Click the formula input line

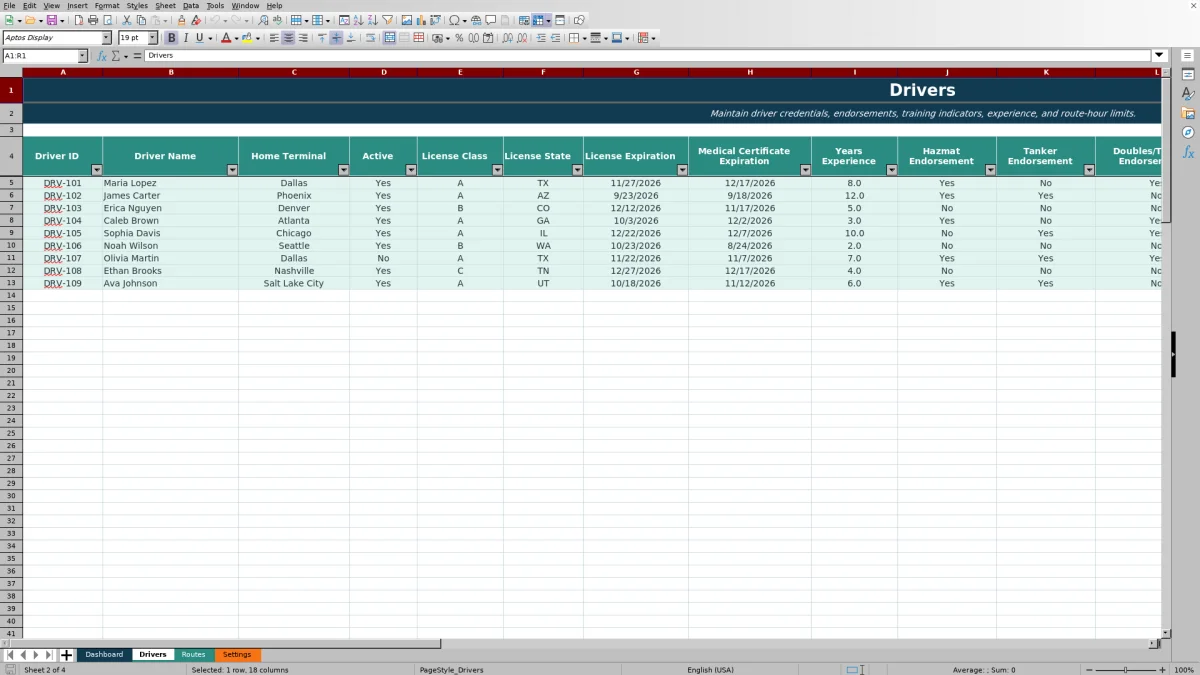648,56
